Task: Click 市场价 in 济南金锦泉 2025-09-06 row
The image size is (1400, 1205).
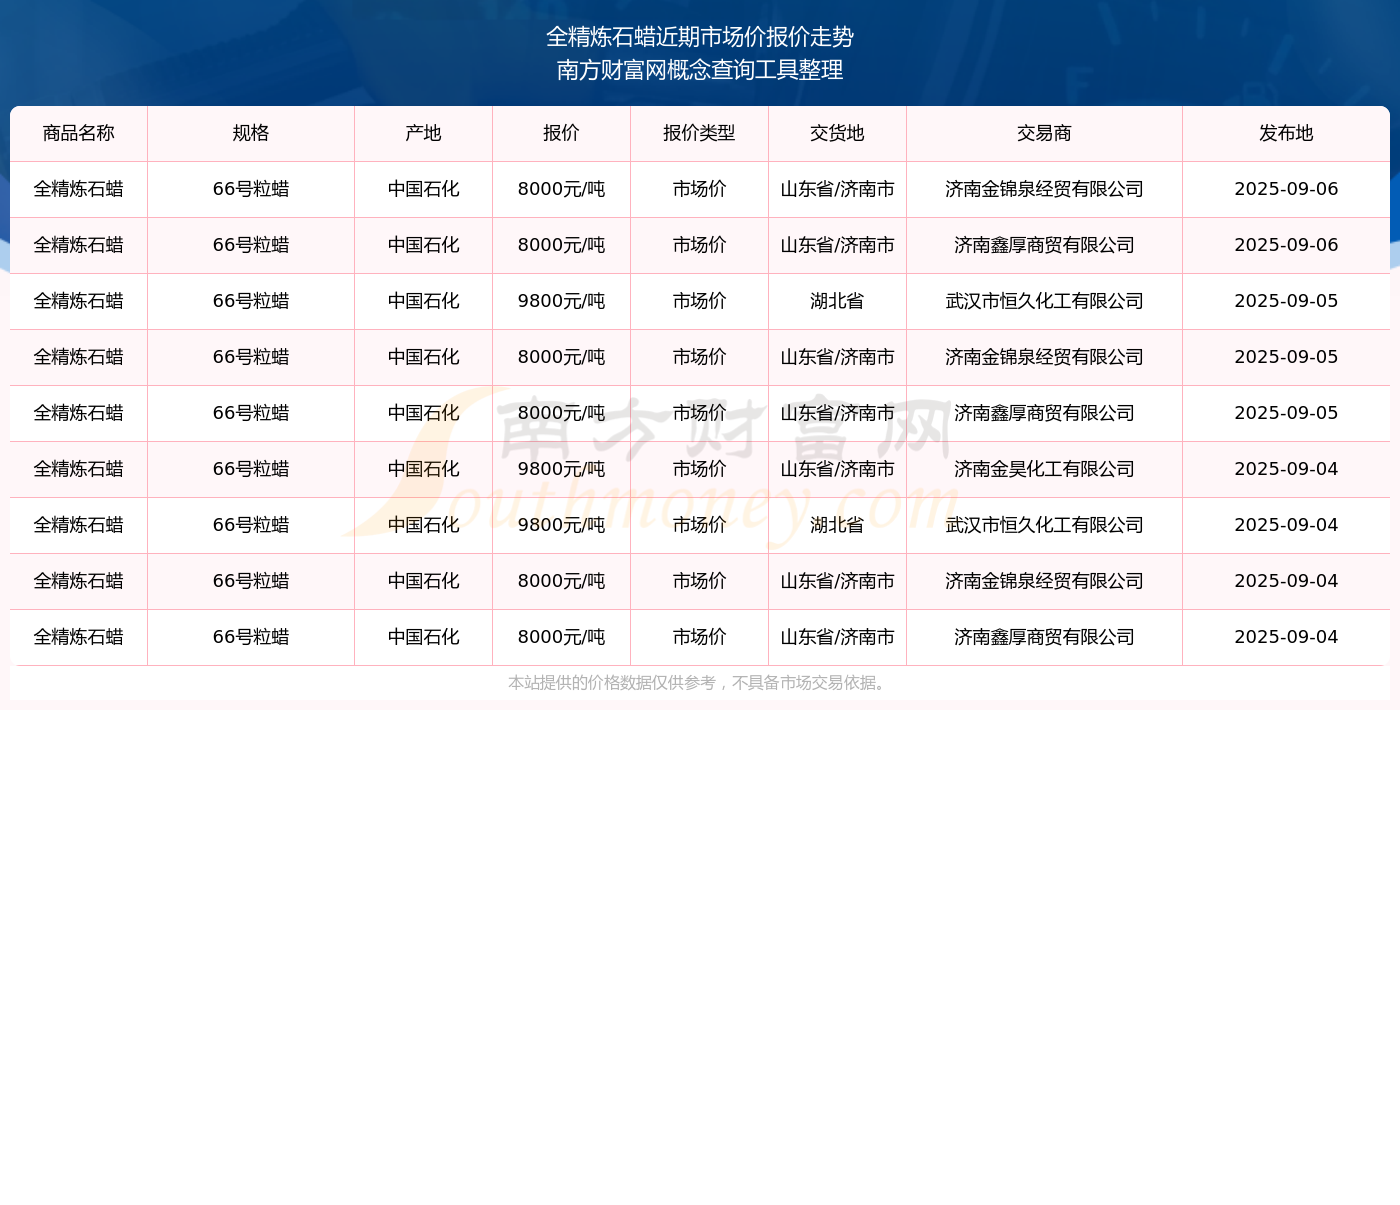Action: tap(700, 189)
